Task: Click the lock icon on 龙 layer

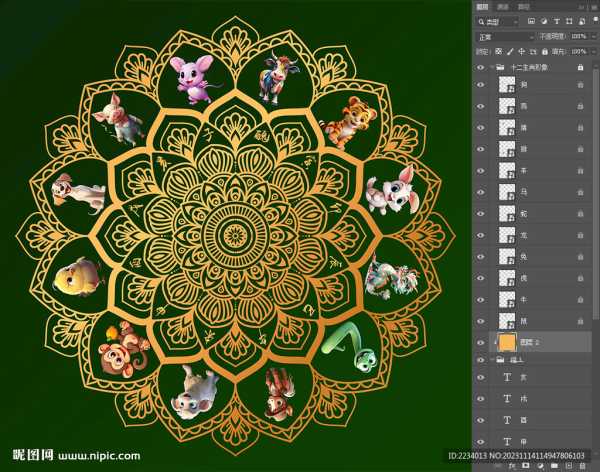Action: click(x=580, y=235)
